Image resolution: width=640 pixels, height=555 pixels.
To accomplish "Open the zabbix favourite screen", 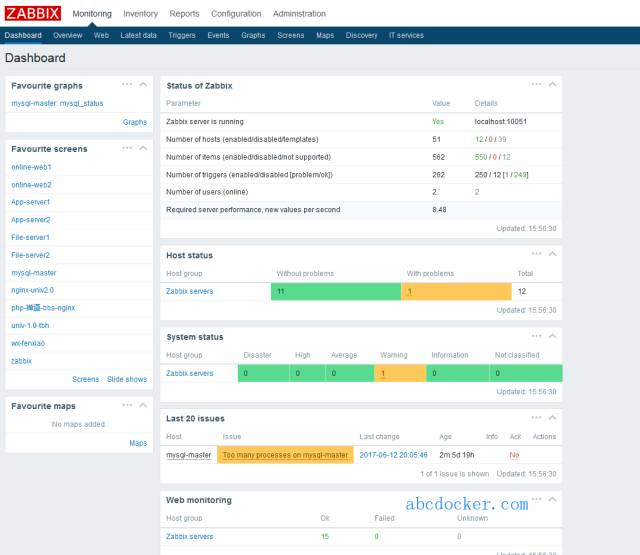I will point(21,361).
